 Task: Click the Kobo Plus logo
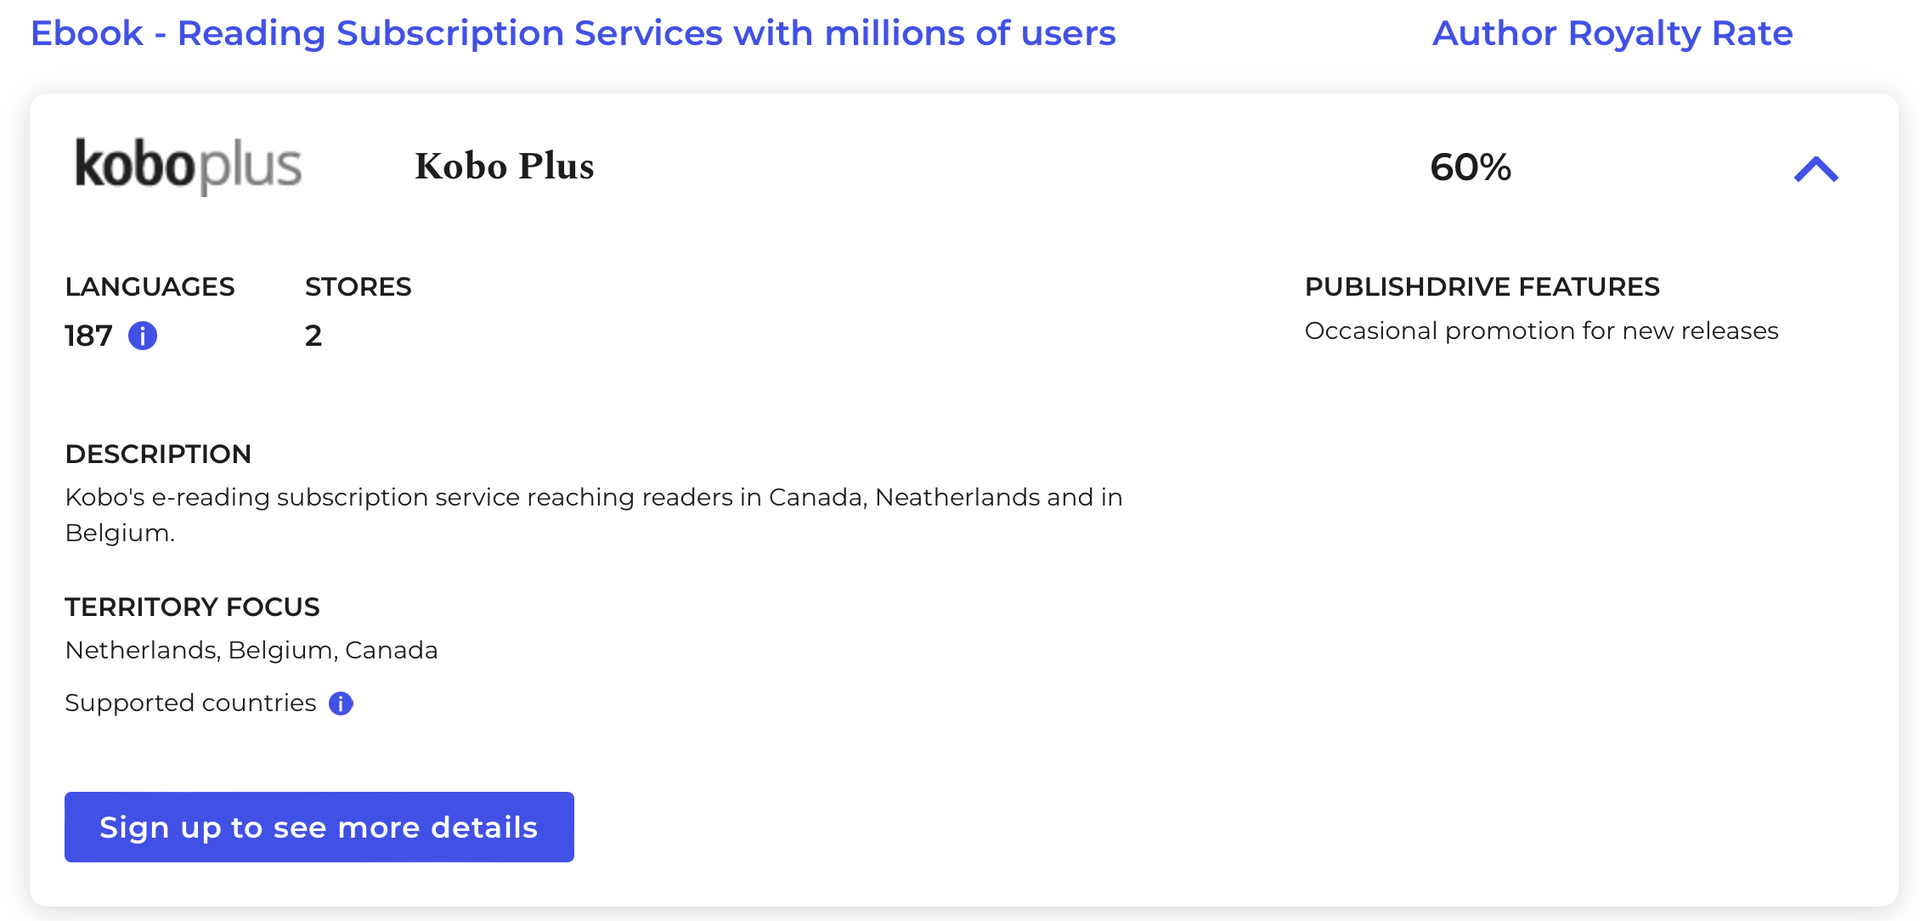click(x=186, y=166)
